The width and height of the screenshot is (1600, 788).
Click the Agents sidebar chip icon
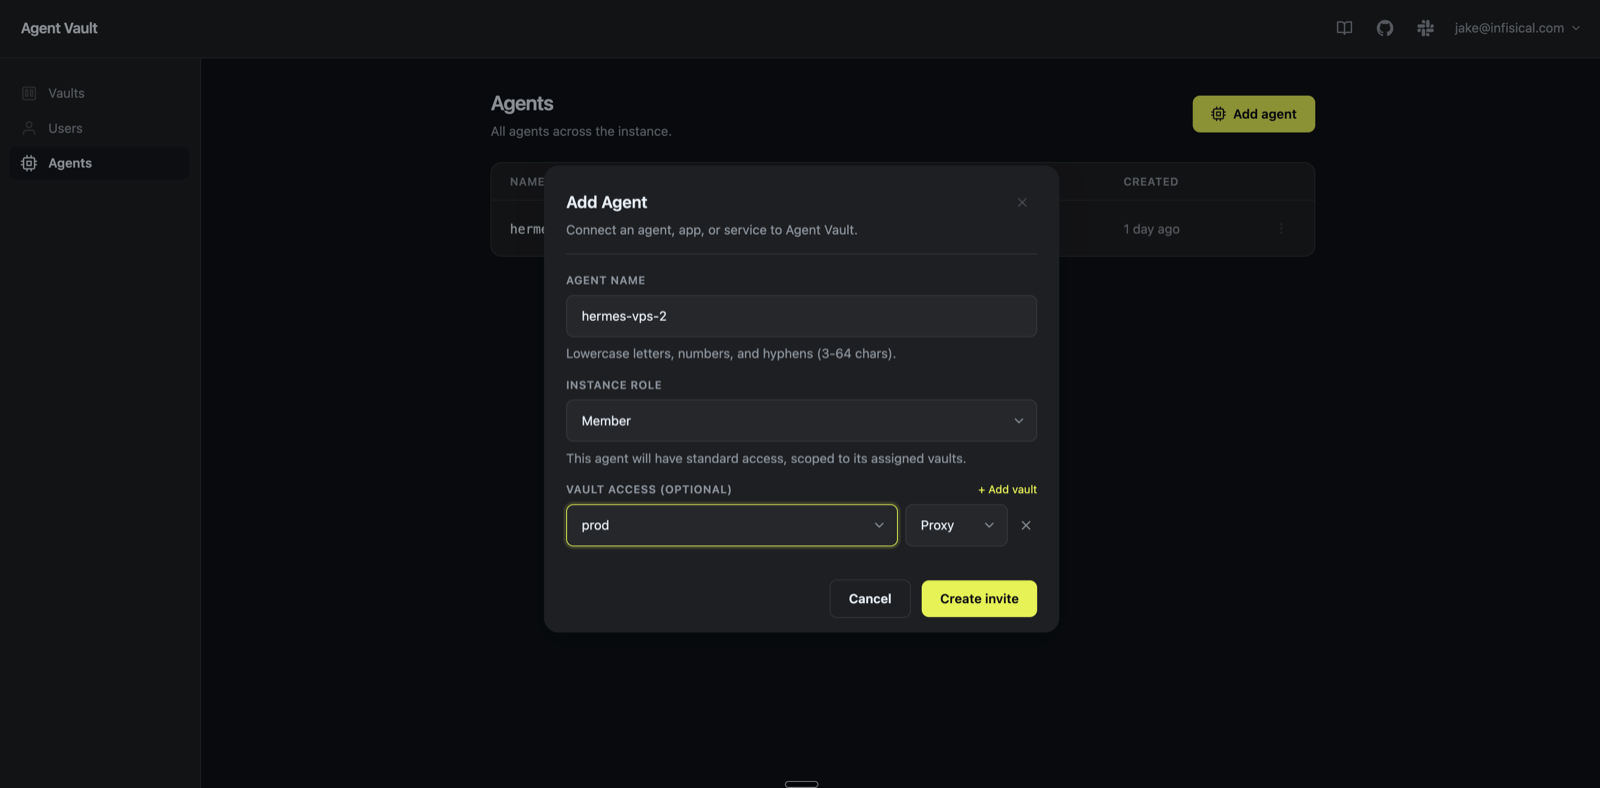(29, 163)
